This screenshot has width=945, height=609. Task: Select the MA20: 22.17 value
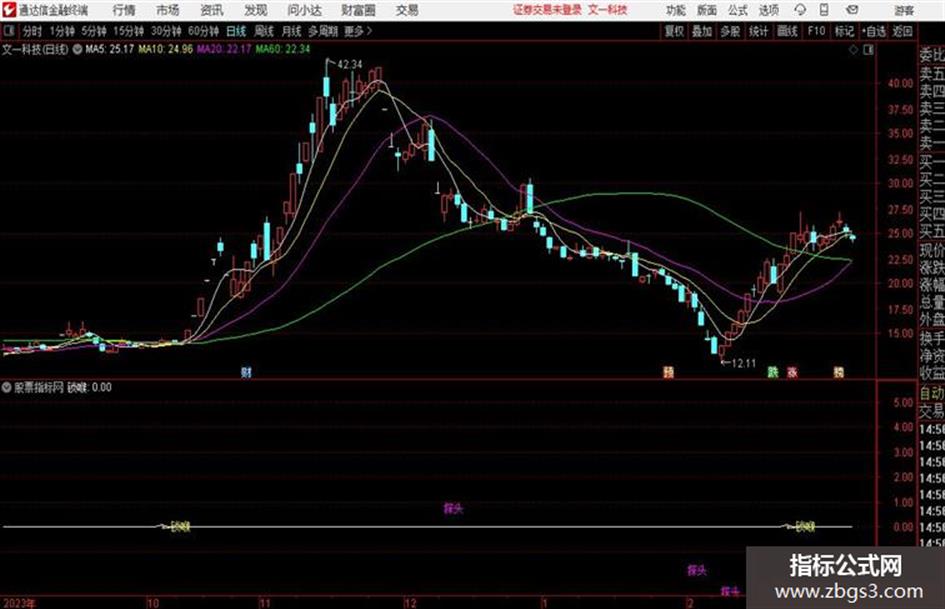[224, 49]
